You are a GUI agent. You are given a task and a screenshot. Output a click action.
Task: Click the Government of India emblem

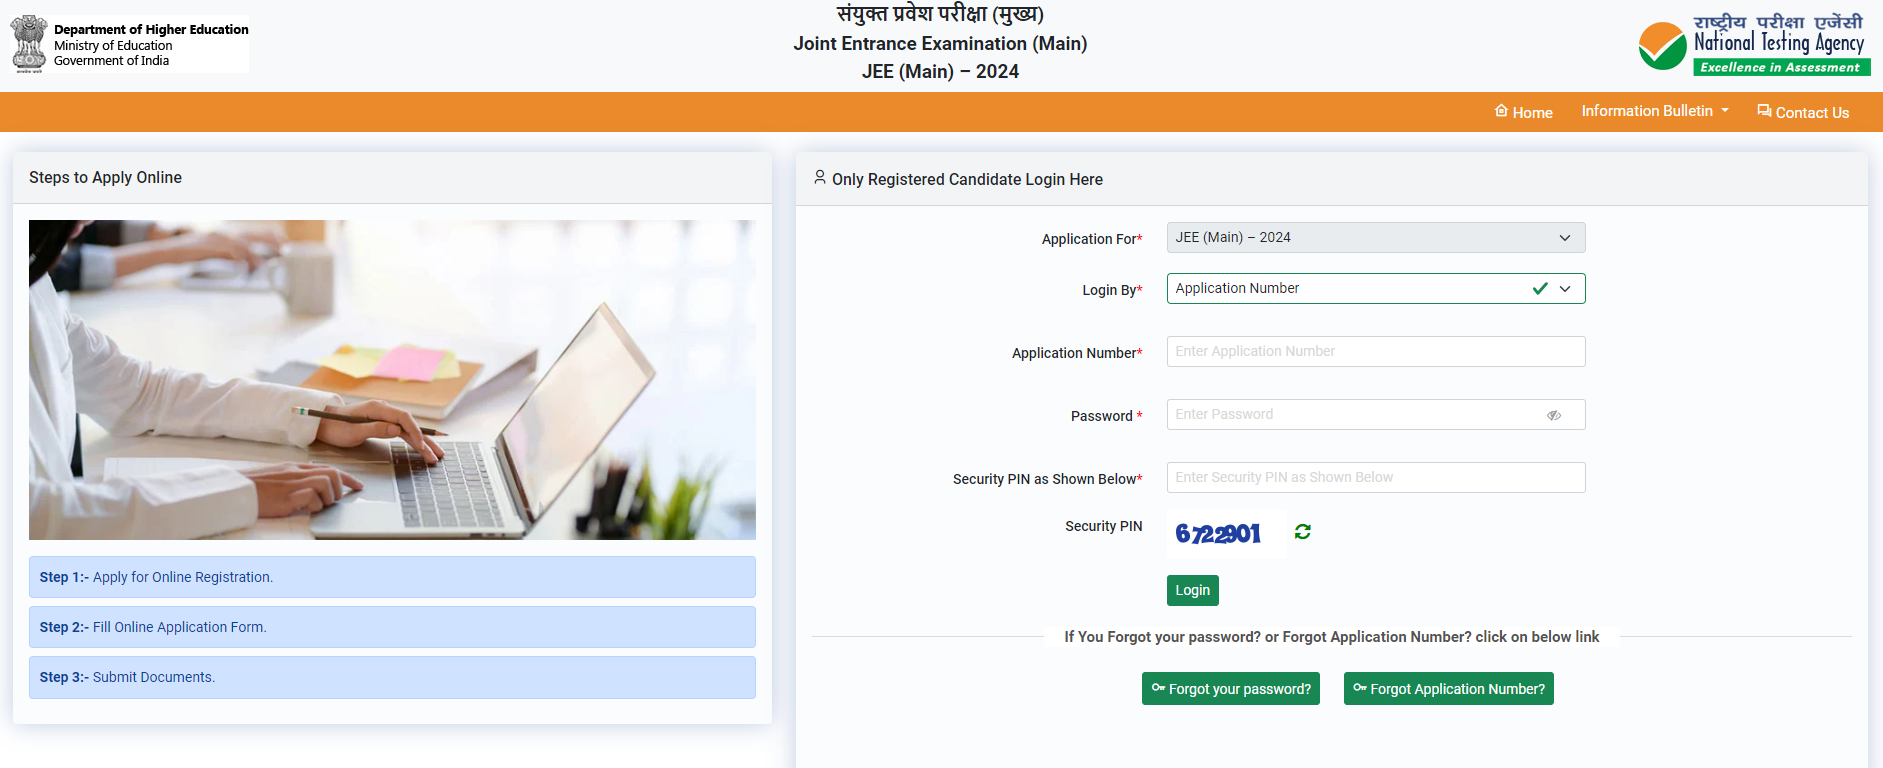coord(29,44)
